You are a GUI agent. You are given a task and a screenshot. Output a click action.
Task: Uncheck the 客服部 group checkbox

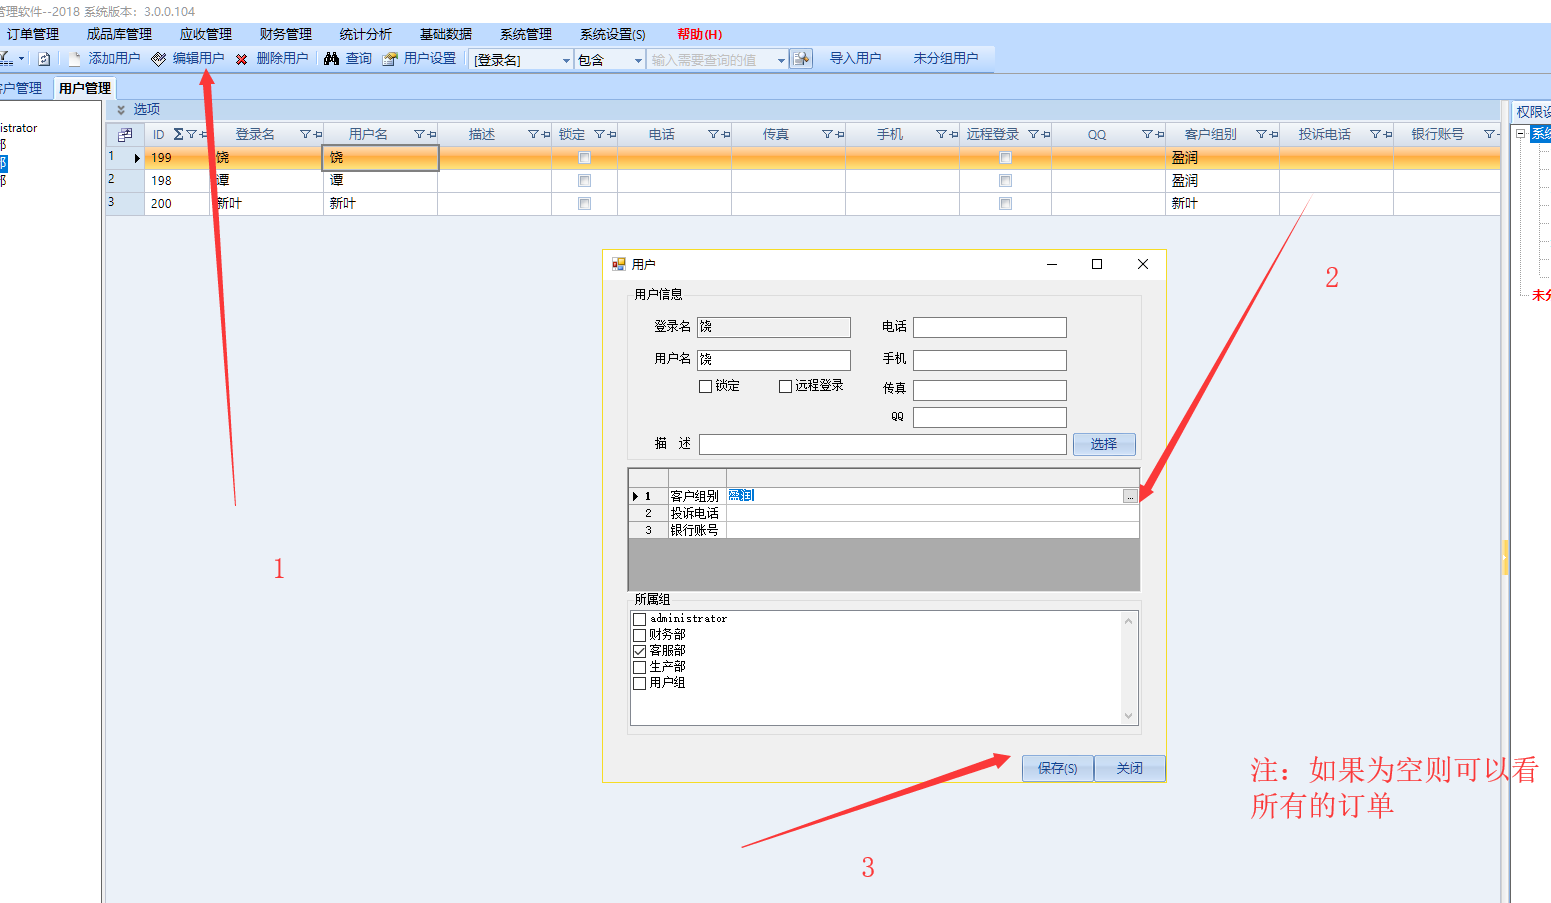(639, 651)
